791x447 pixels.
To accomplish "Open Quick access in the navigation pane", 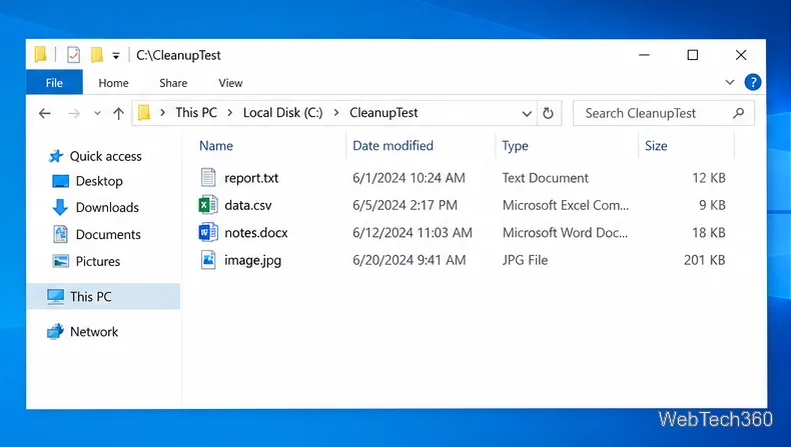I will 105,156.
